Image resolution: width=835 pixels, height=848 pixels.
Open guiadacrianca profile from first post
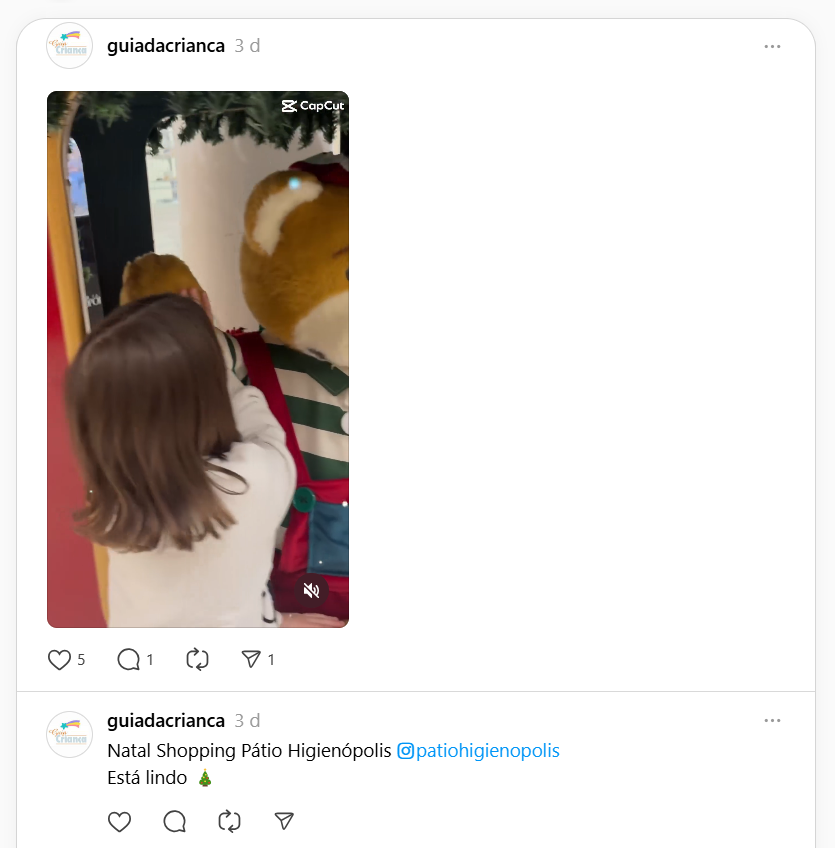165,46
